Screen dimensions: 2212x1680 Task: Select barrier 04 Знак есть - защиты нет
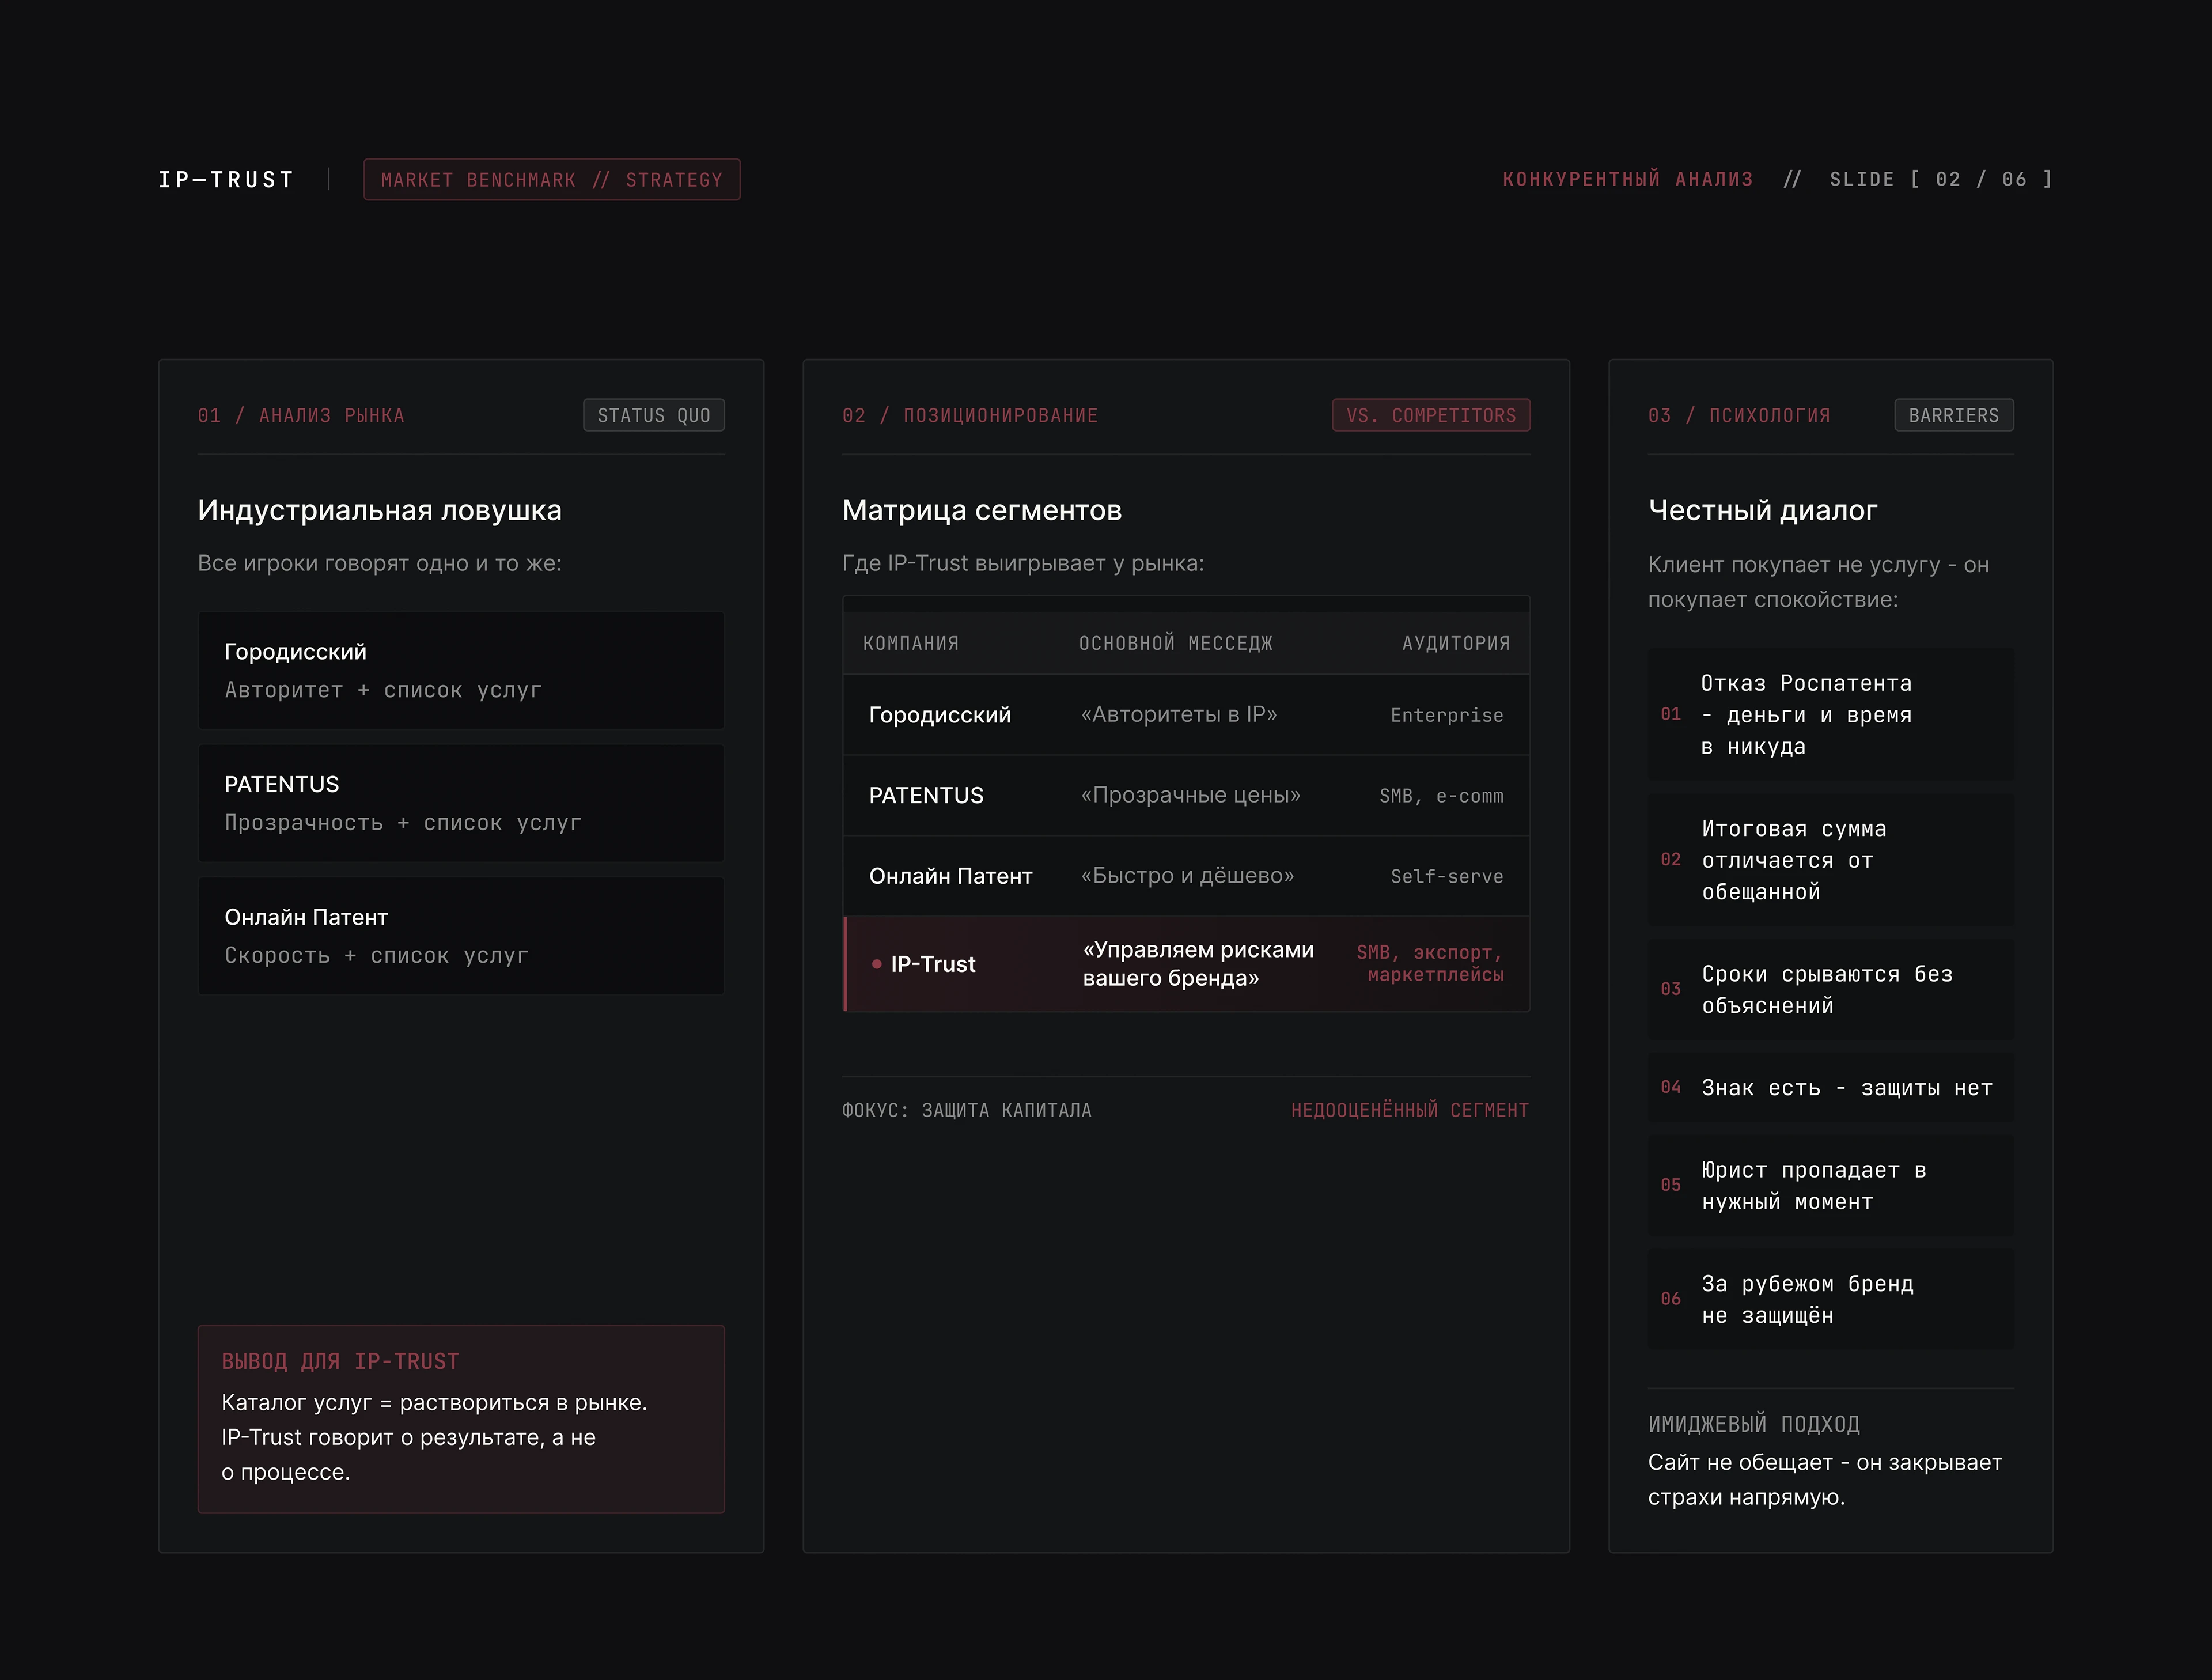point(1831,1087)
